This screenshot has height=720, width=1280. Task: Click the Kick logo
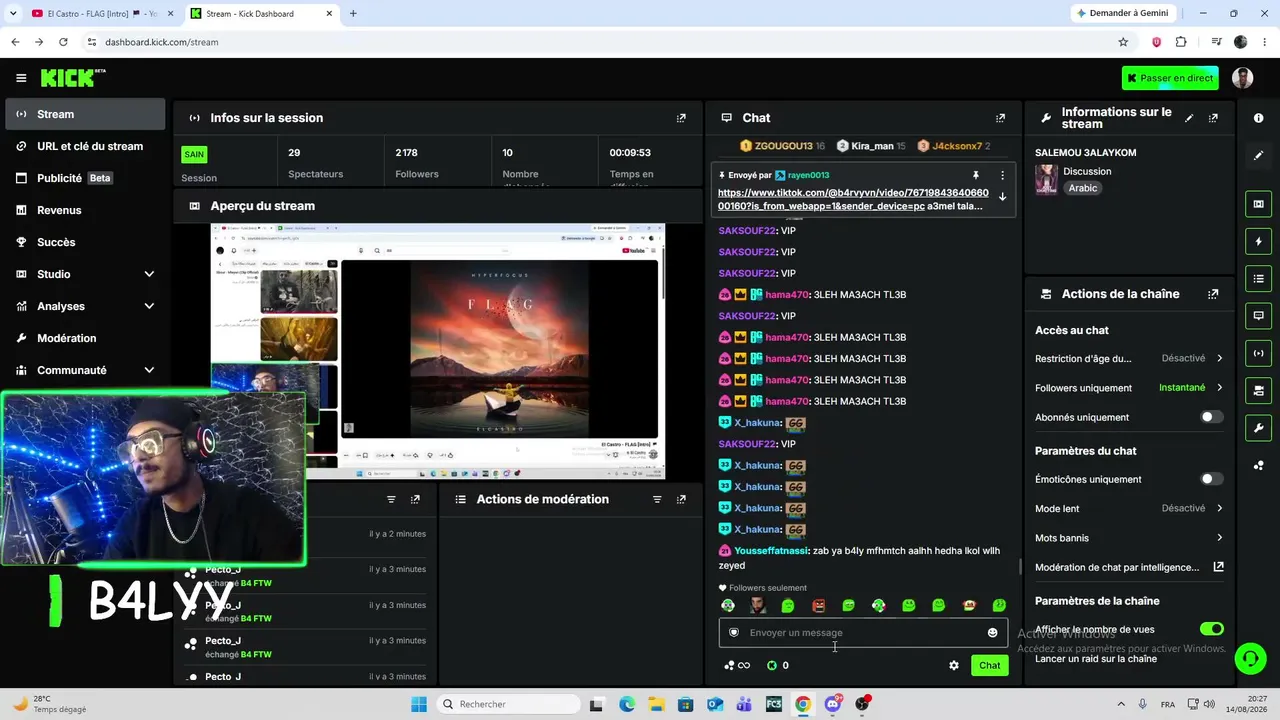click(72, 78)
